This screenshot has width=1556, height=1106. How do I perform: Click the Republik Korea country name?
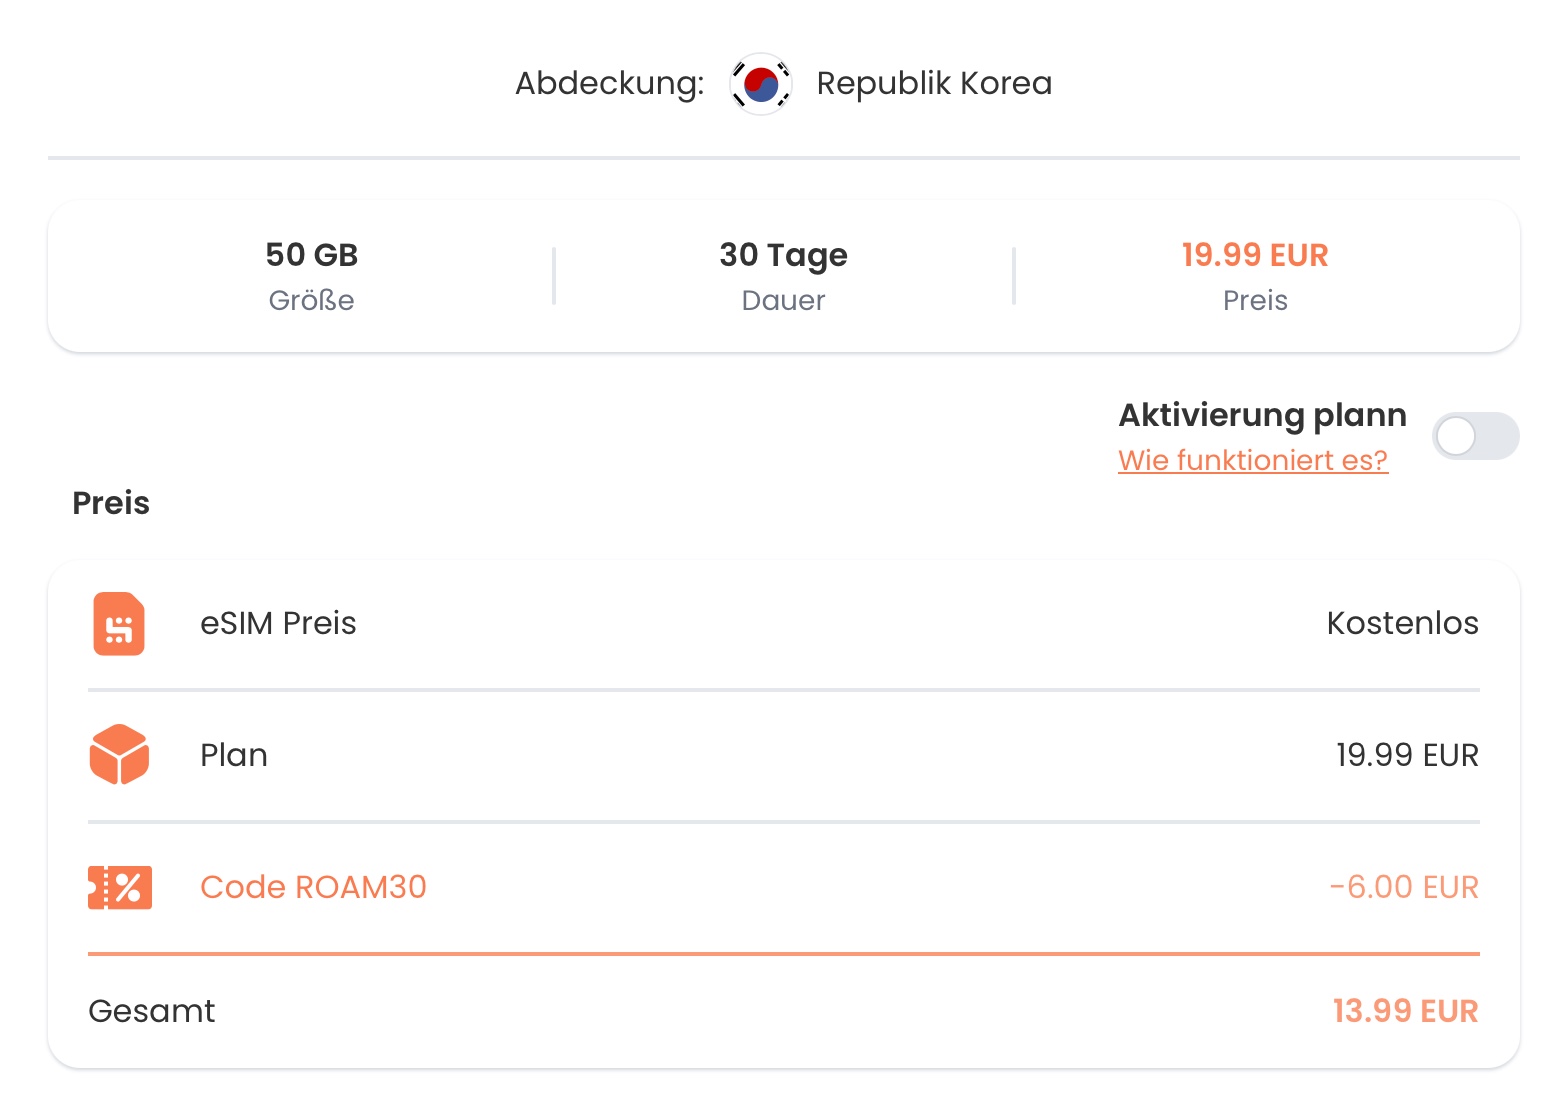pyautogui.click(x=934, y=84)
